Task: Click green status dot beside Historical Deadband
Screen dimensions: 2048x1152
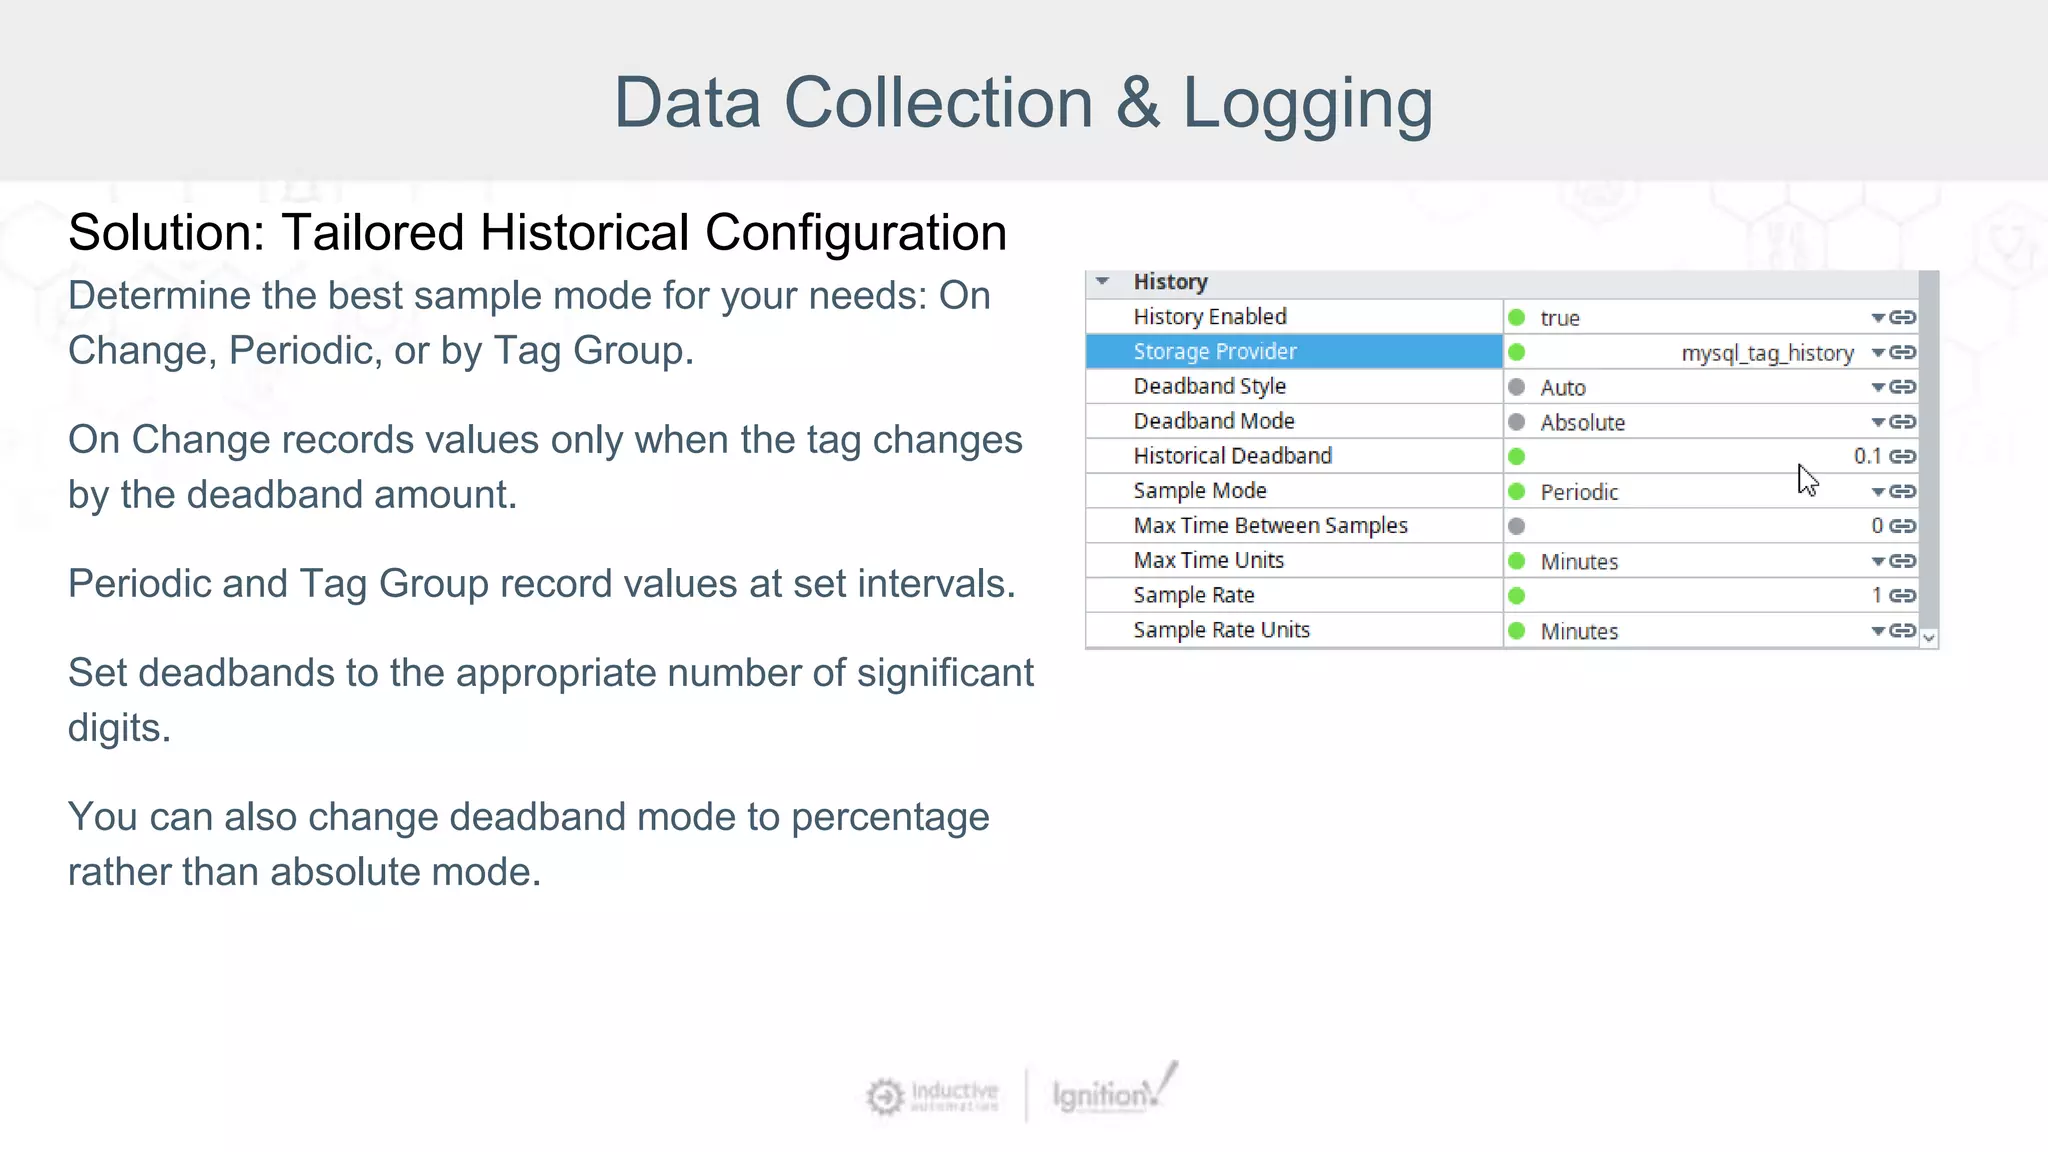Action: point(1517,456)
